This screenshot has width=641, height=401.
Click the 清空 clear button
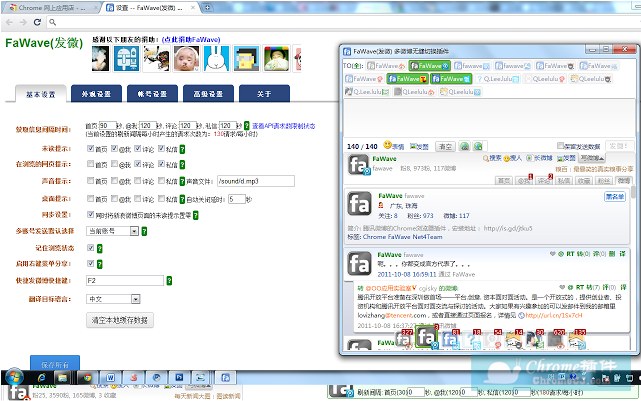coord(445,146)
